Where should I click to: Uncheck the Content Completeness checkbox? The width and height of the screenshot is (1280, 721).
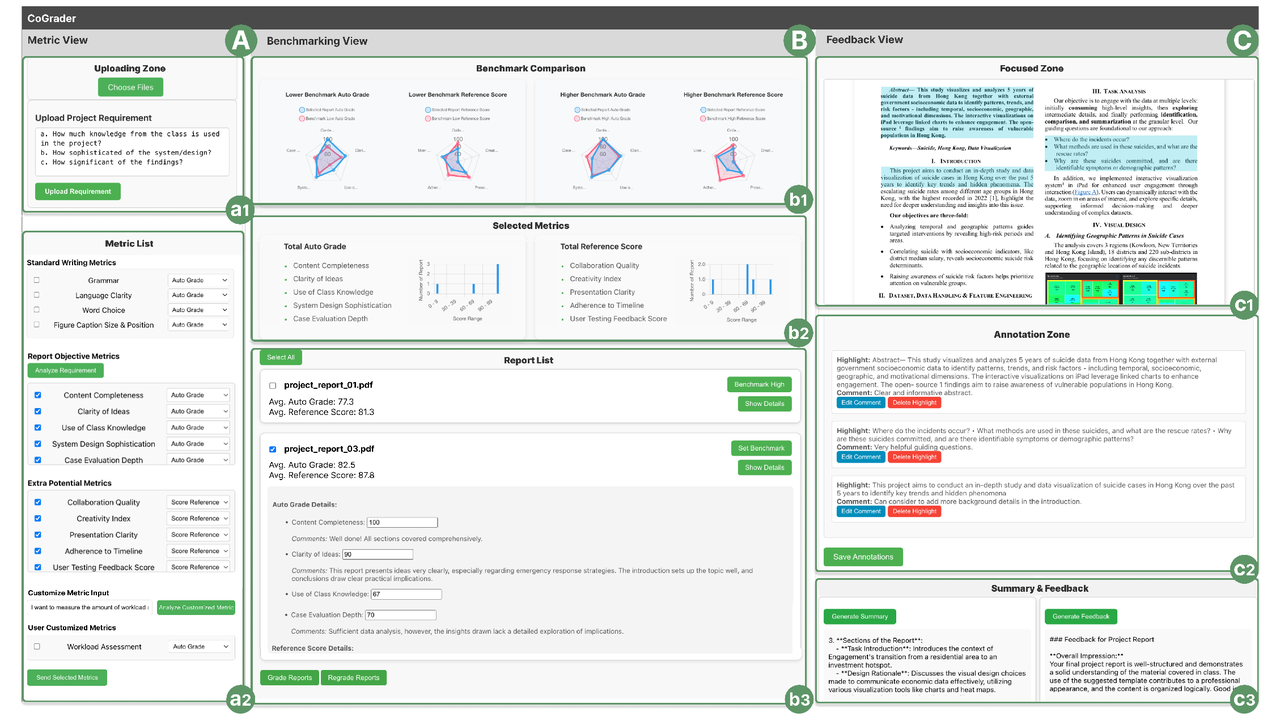pos(38,395)
